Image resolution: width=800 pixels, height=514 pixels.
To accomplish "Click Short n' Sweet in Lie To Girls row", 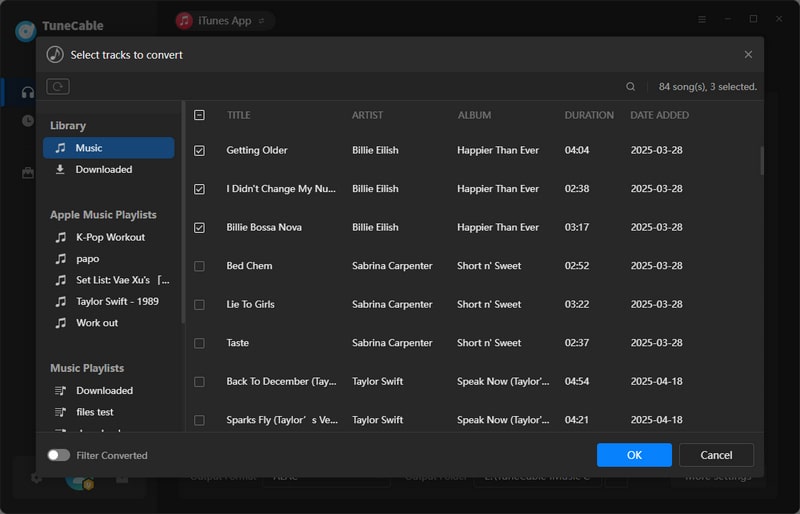I will 489,304.
